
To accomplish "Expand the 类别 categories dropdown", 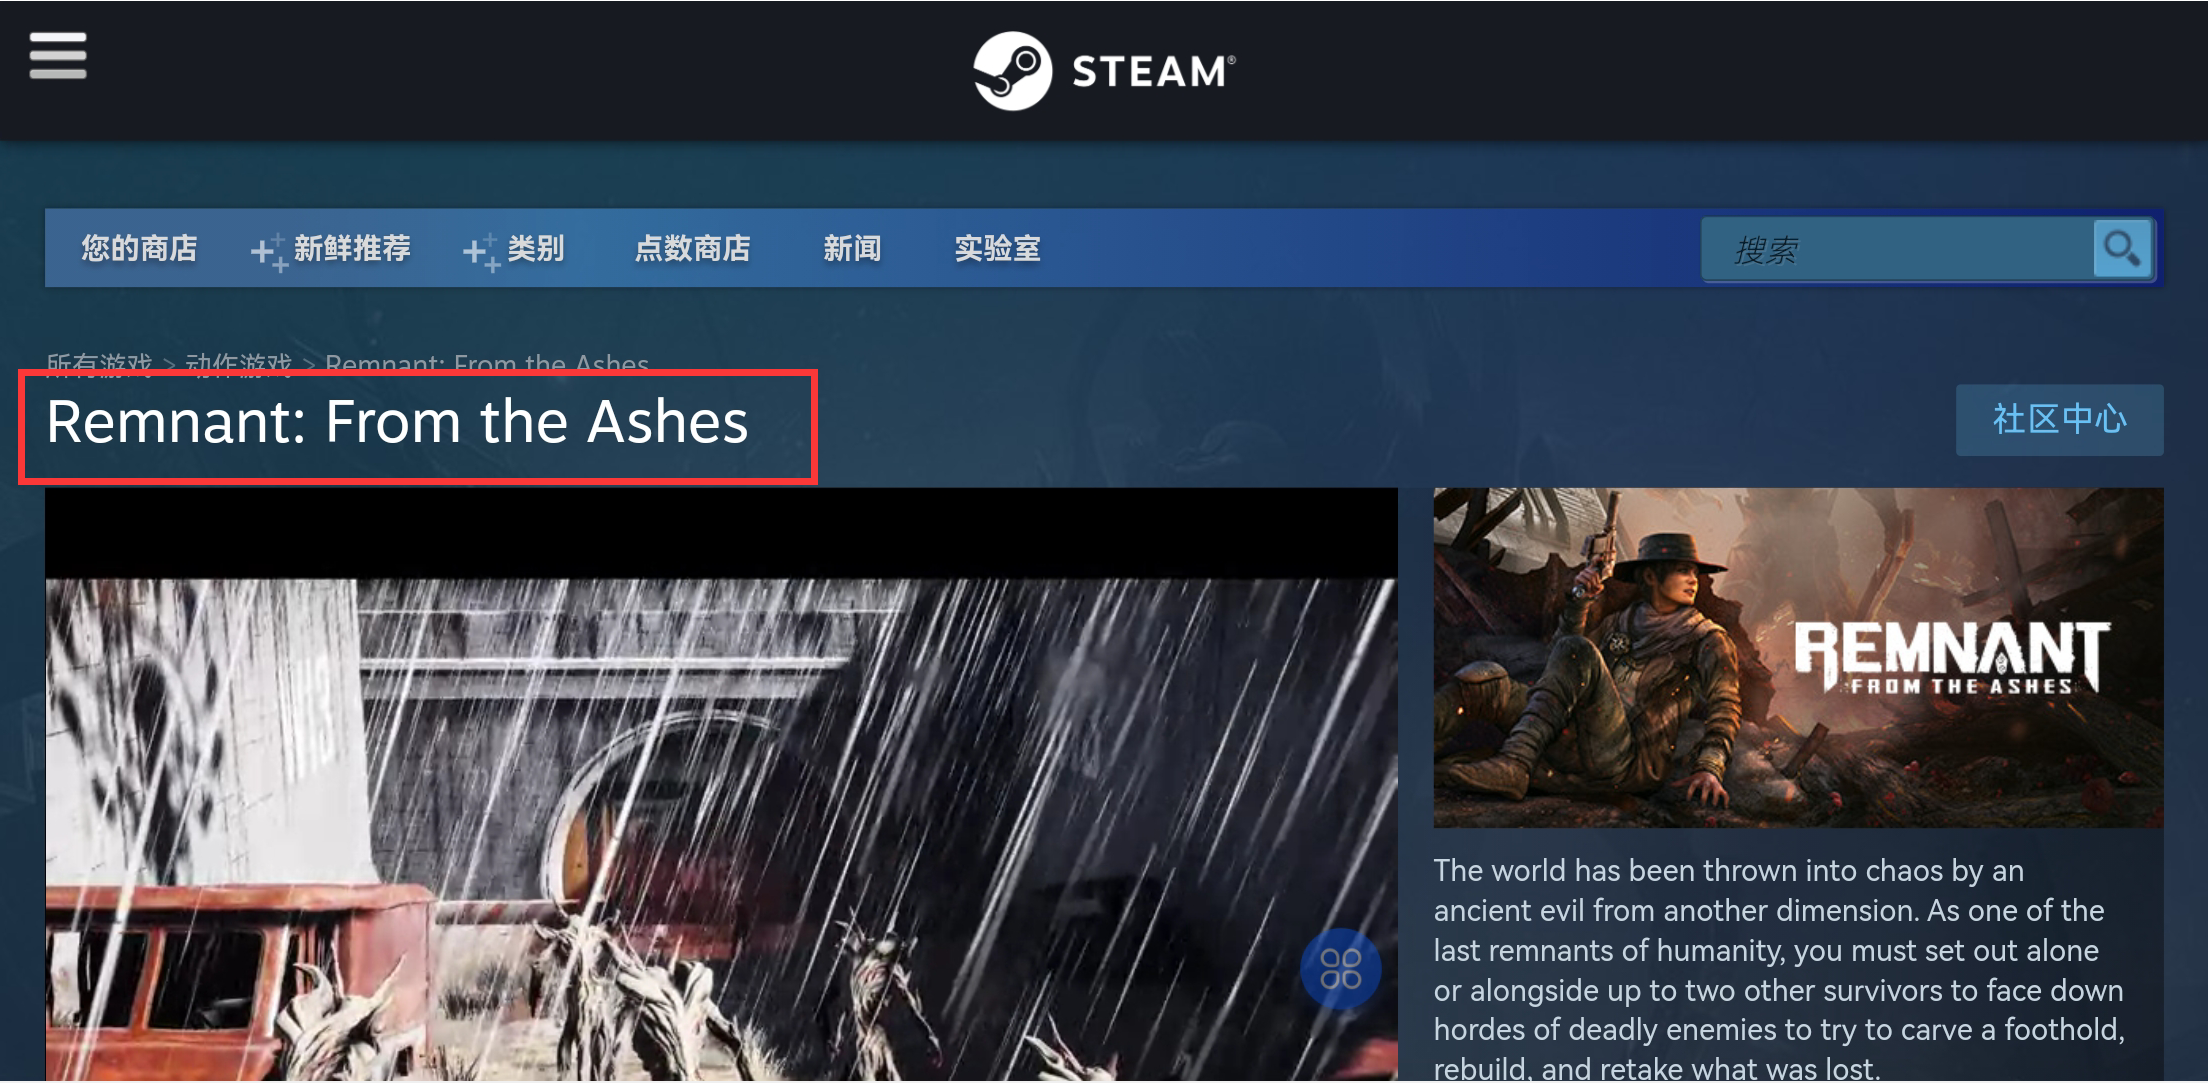I will click(536, 248).
